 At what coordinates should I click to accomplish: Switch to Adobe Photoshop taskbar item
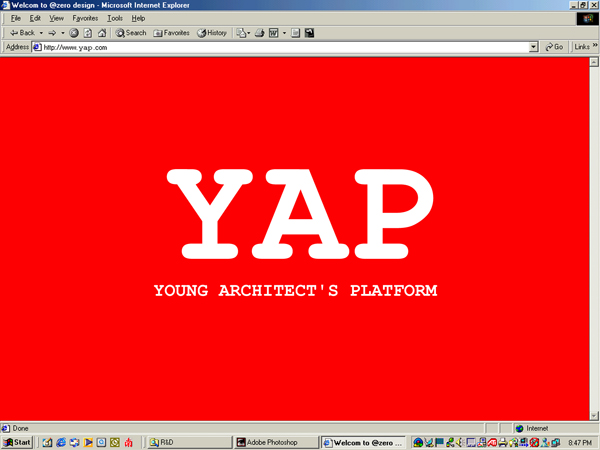pyautogui.click(x=276, y=442)
